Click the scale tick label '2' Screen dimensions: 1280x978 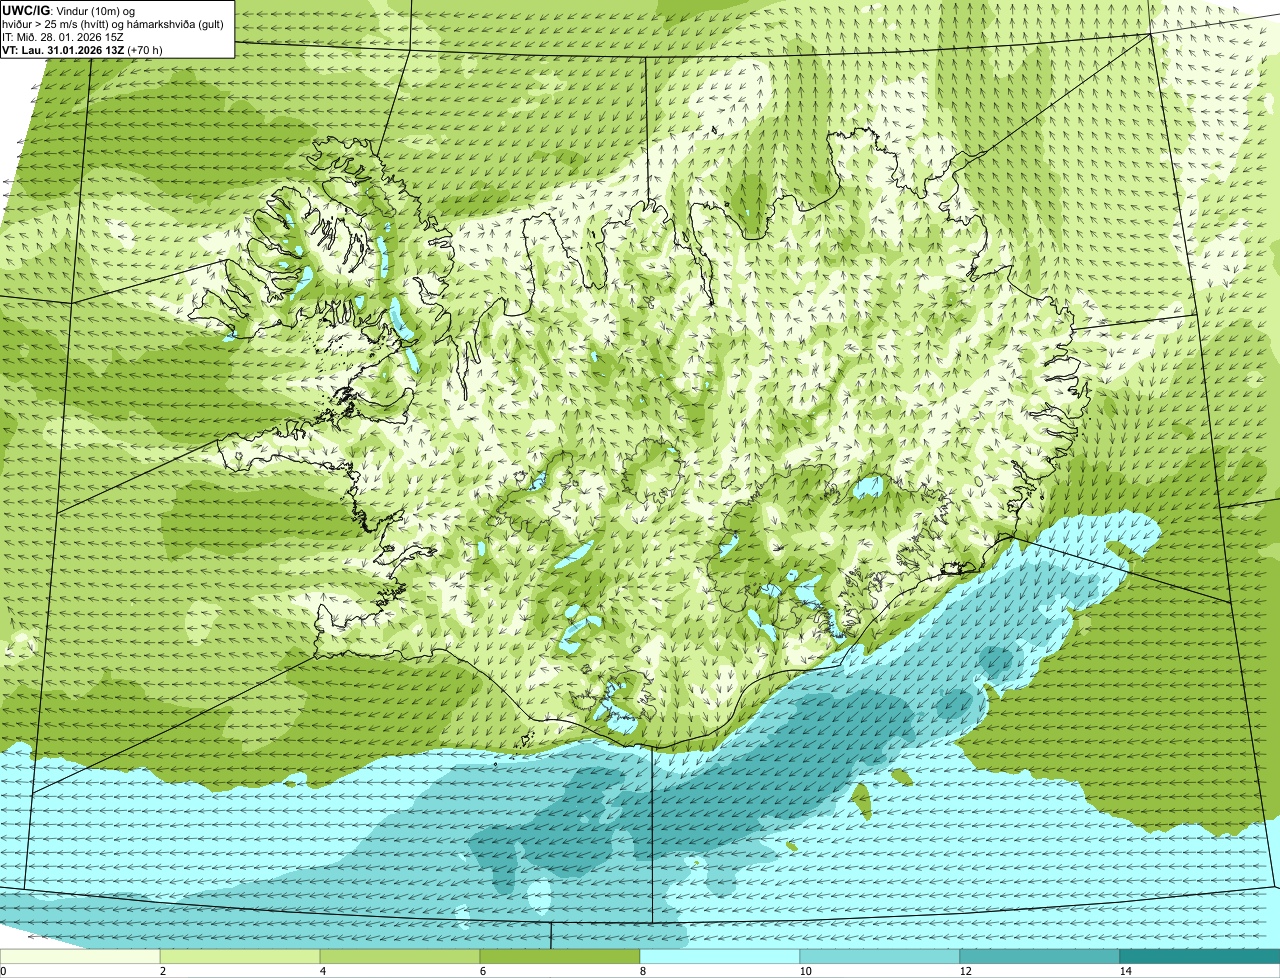point(163,971)
